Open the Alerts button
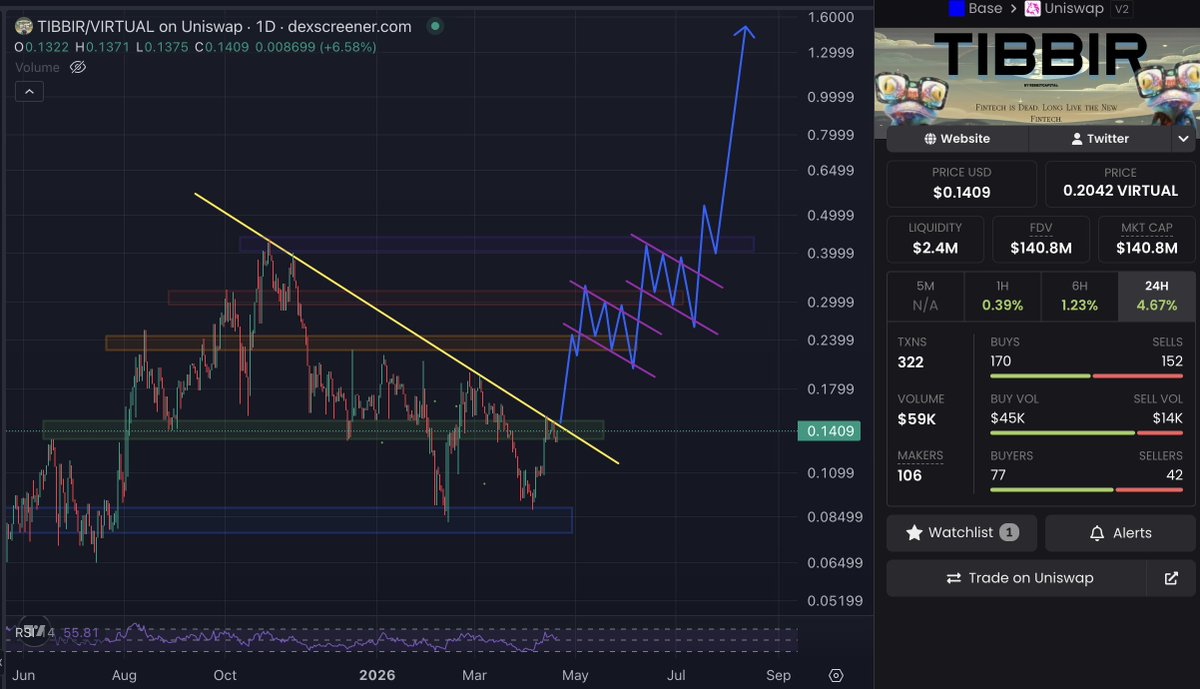This screenshot has height=689, width=1200. pyautogui.click(x=1120, y=533)
